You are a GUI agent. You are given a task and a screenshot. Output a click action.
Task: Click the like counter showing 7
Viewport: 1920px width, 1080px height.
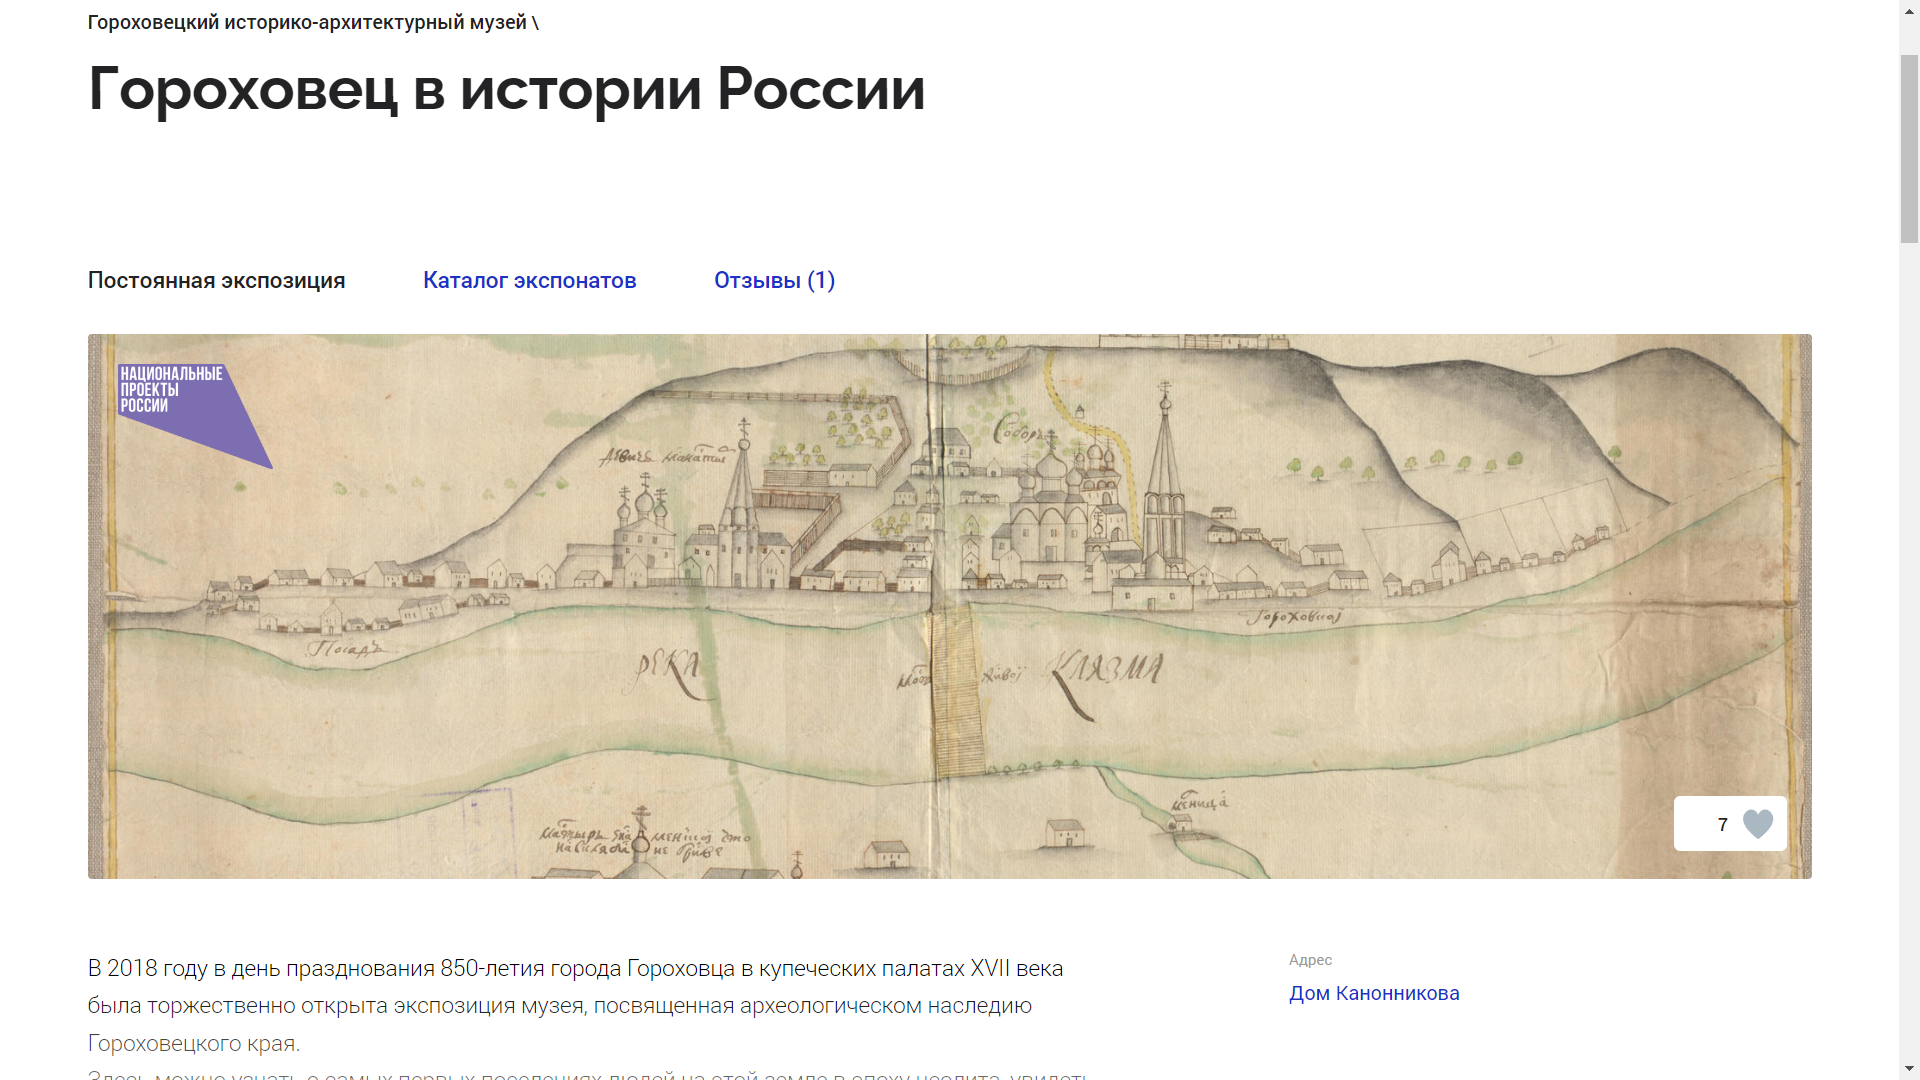pos(1722,824)
